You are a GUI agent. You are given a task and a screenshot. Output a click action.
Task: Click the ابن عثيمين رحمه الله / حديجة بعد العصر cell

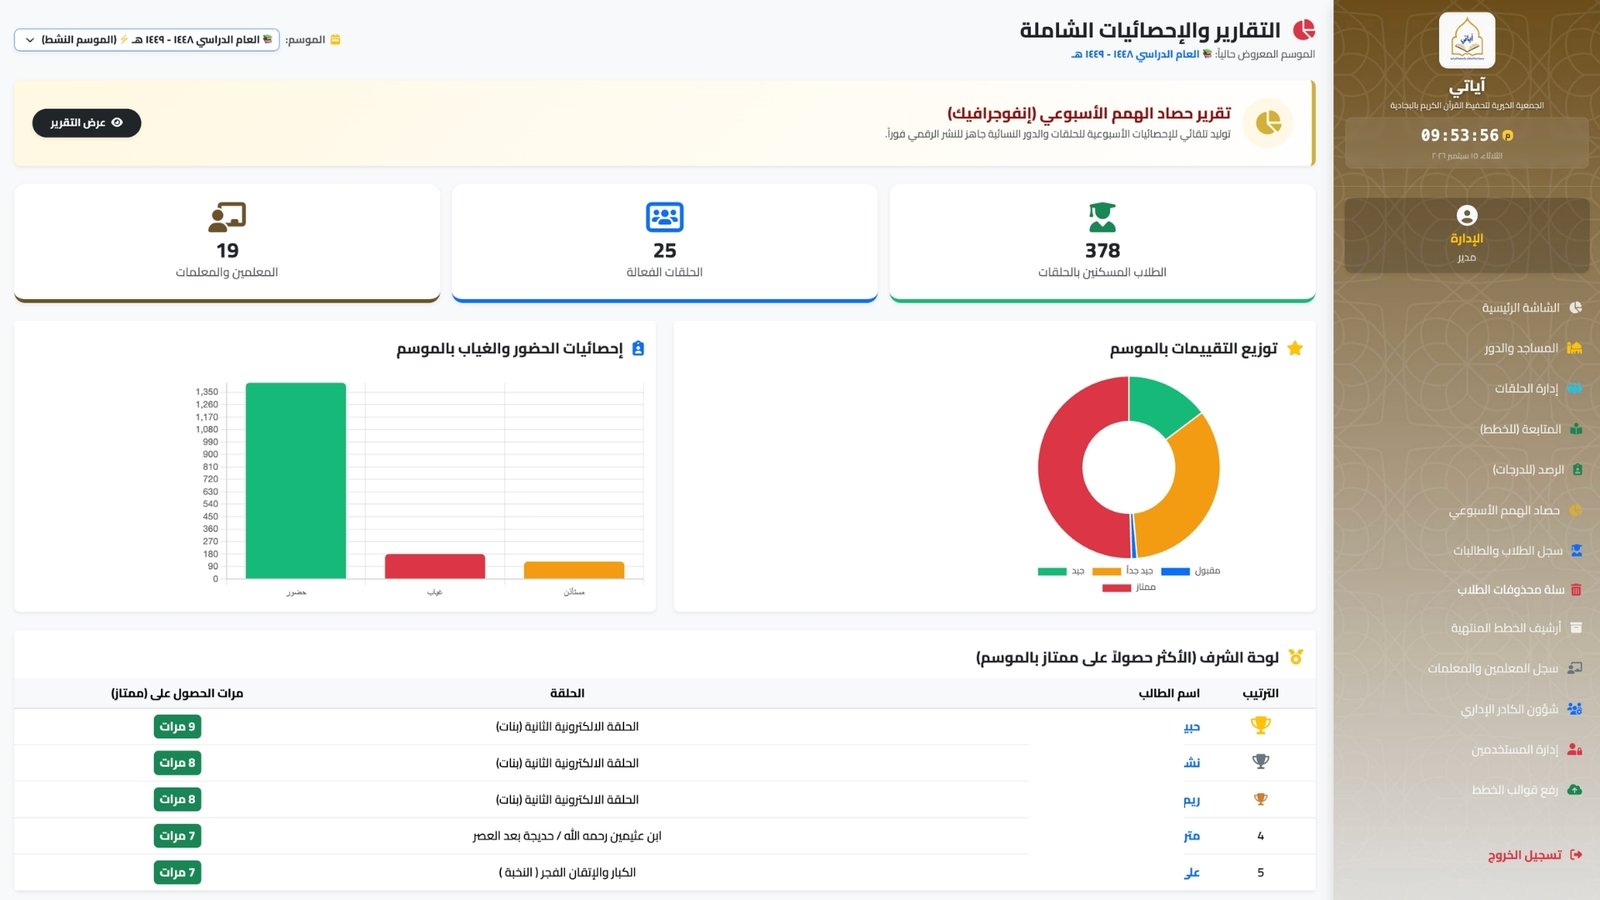(x=567, y=836)
